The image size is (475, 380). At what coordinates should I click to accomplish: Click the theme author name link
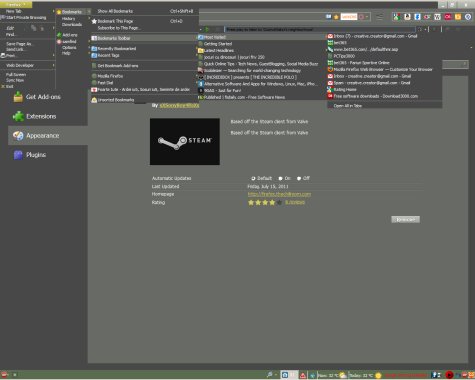coord(179,105)
